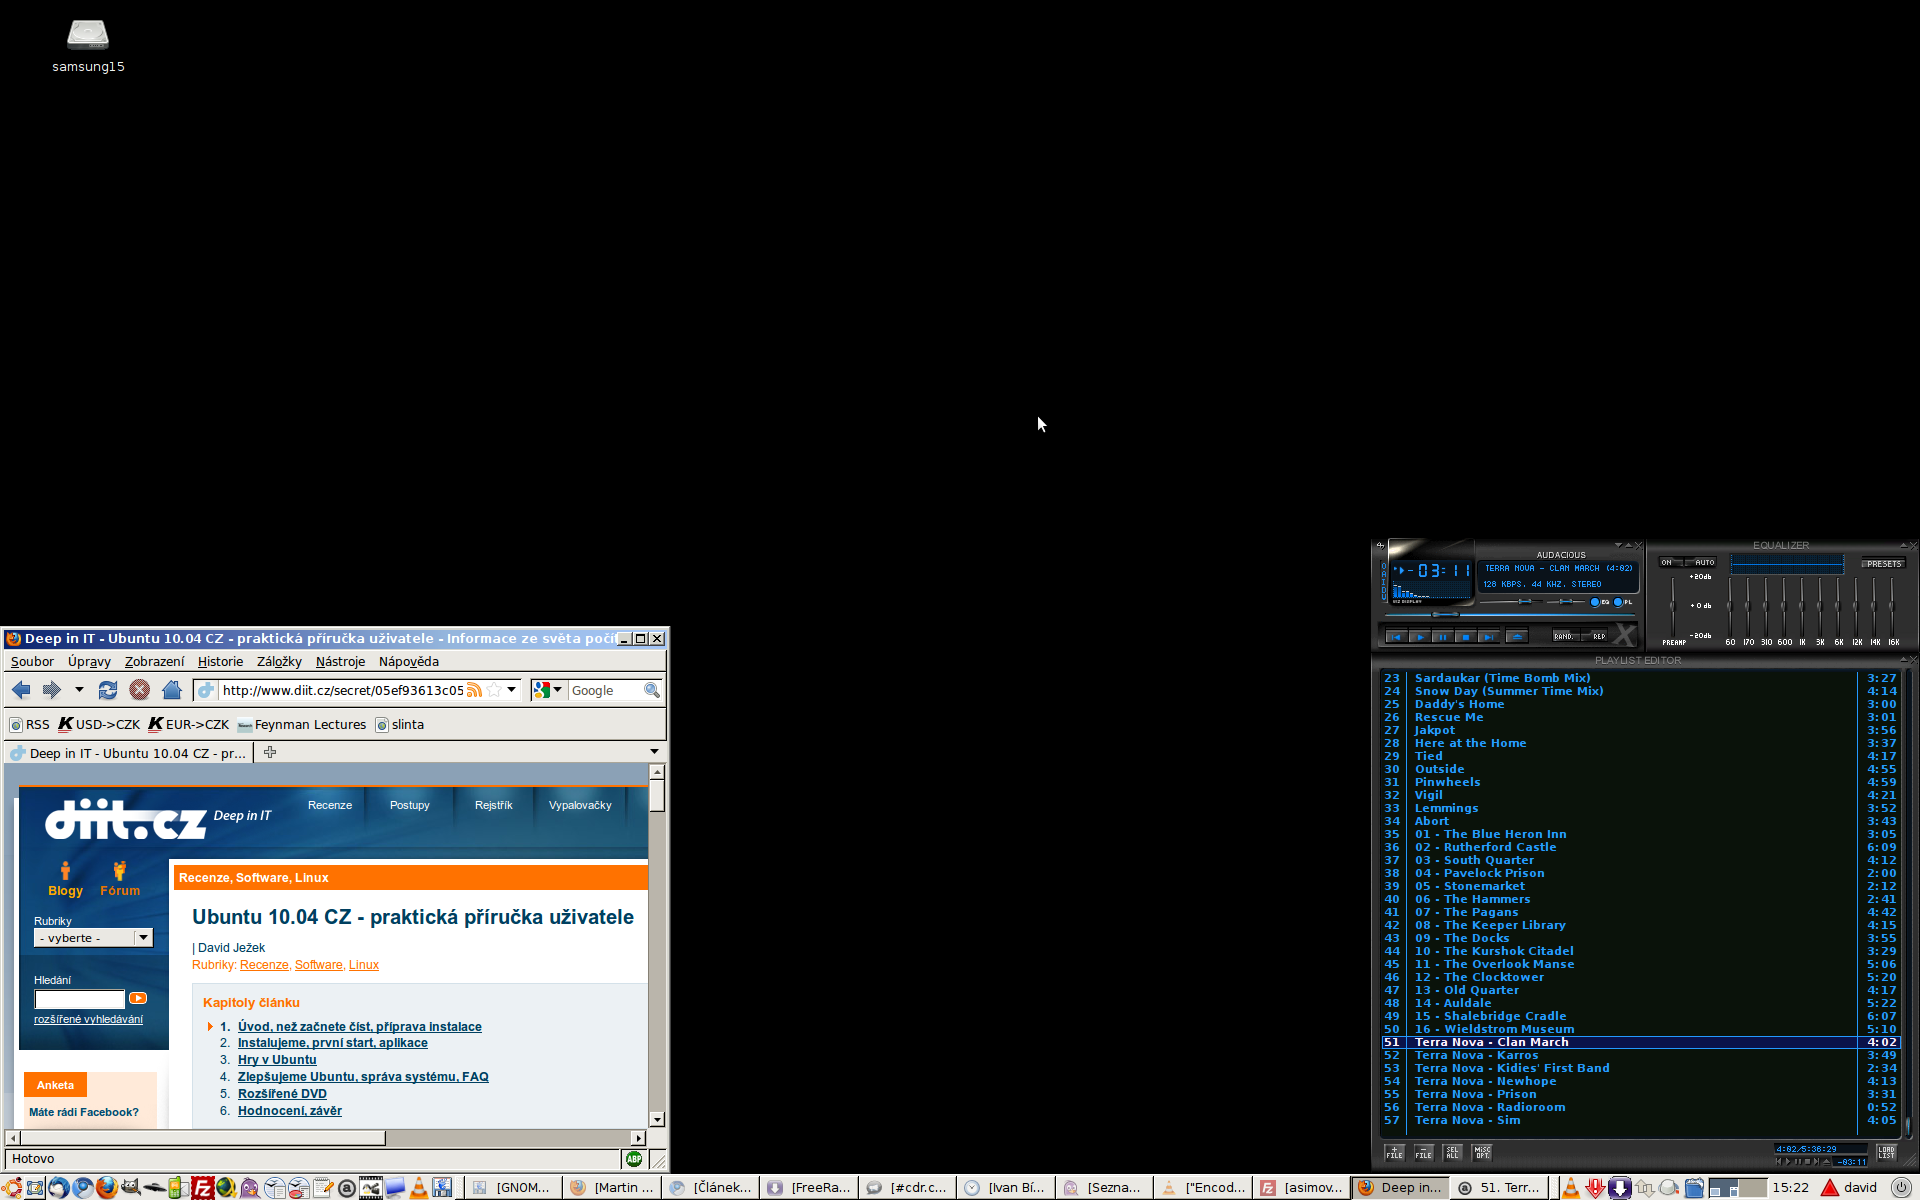The height and width of the screenshot is (1200, 1920).
Task: Stop playback in Audacious
Action: coord(1465,637)
